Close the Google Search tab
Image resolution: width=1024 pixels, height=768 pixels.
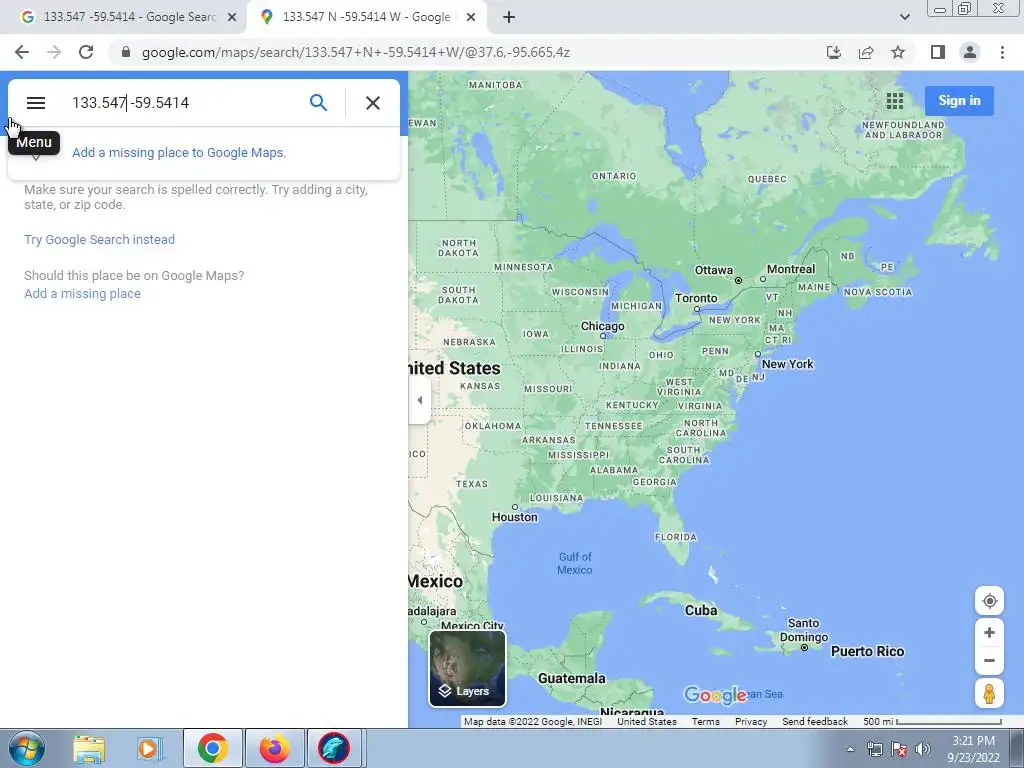point(232,18)
